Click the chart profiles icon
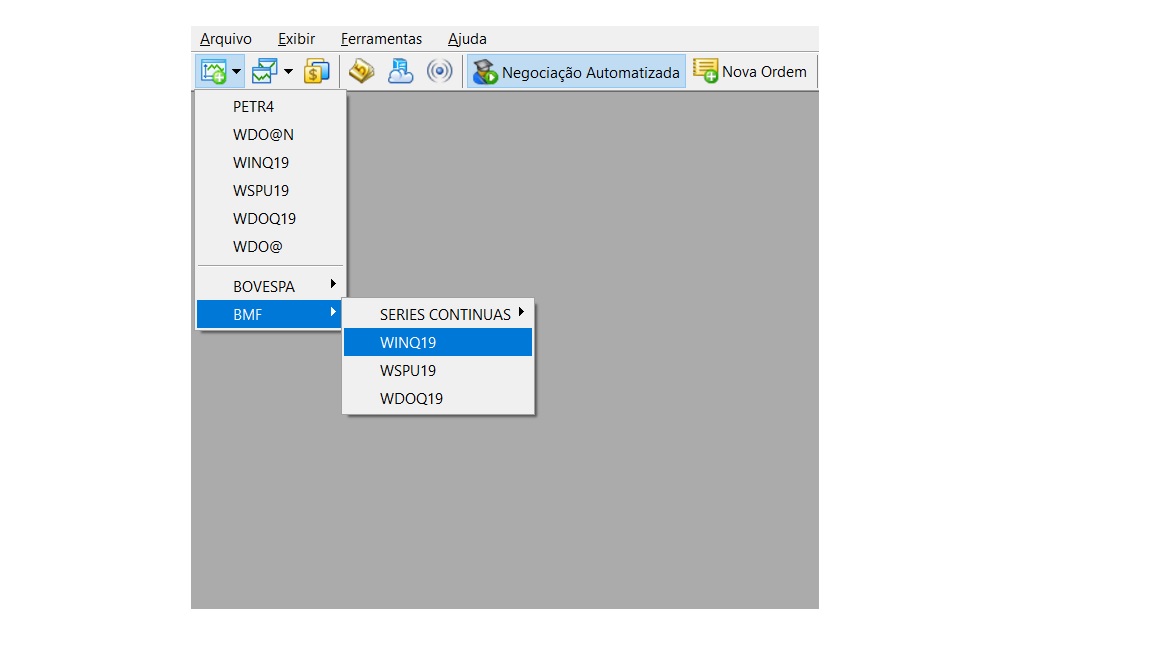Screen dimensions: 1152x648 pyautogui.click(x=264, y=72)
